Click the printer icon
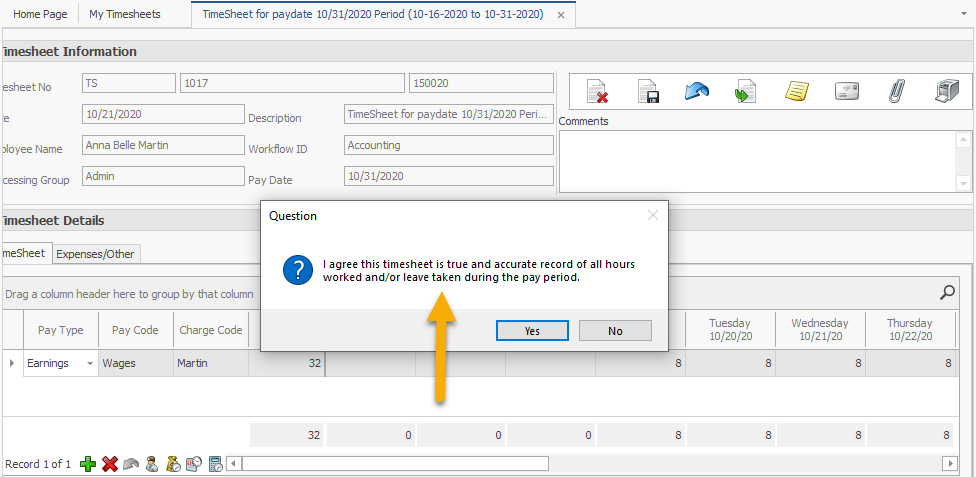 pos(946,92)
